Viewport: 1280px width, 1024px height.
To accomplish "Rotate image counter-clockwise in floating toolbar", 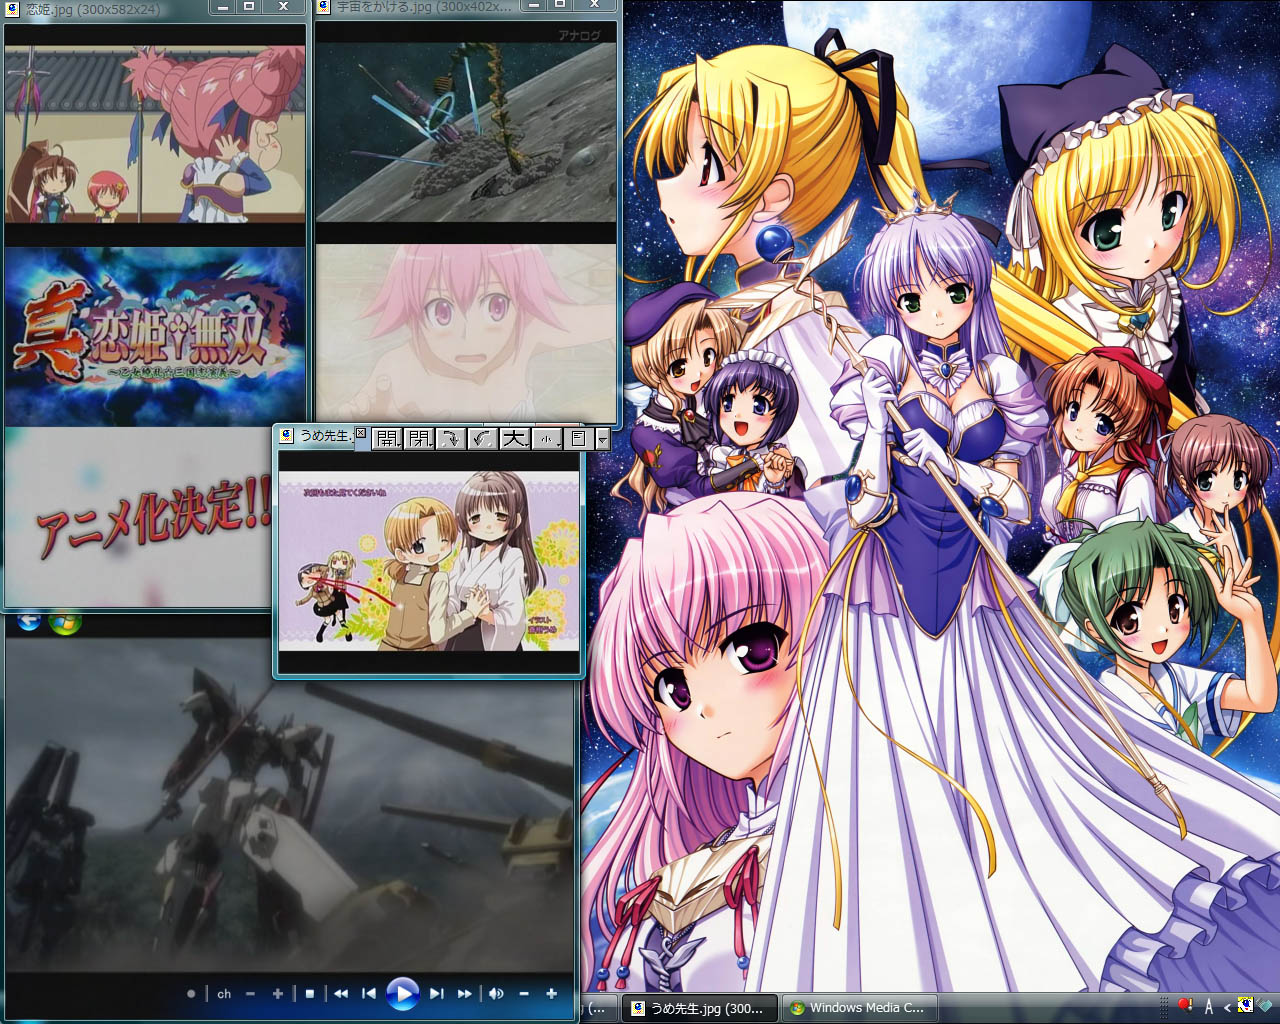I will pos(482,438).
